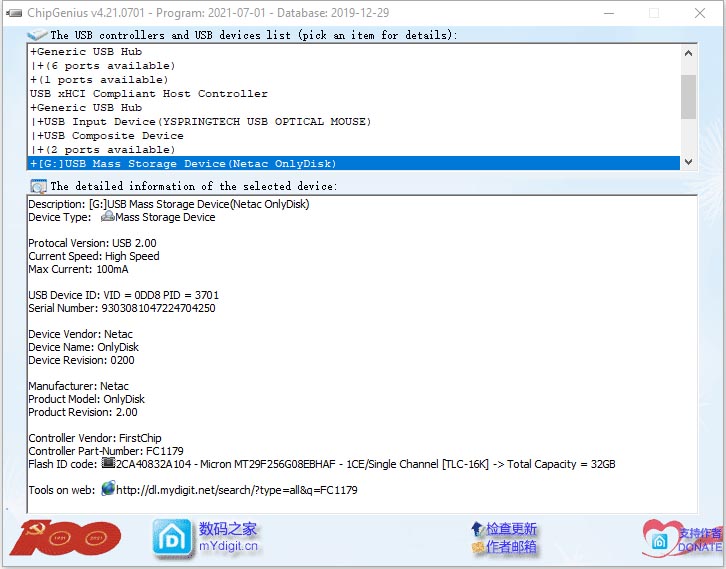
Task: Minimize the ChipGenius window
Action: tap(609, 13)
